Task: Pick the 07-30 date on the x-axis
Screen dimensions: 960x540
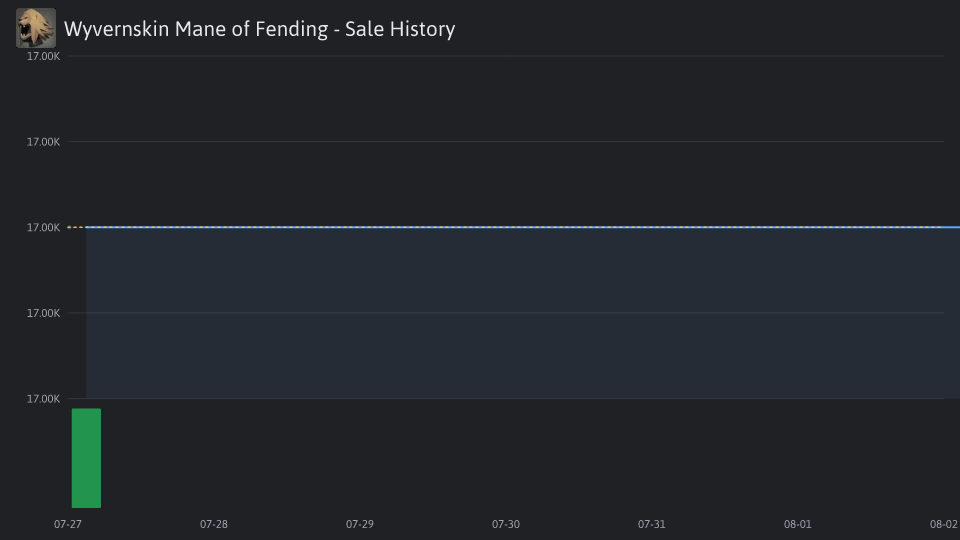Action: (x=506, y=524)
